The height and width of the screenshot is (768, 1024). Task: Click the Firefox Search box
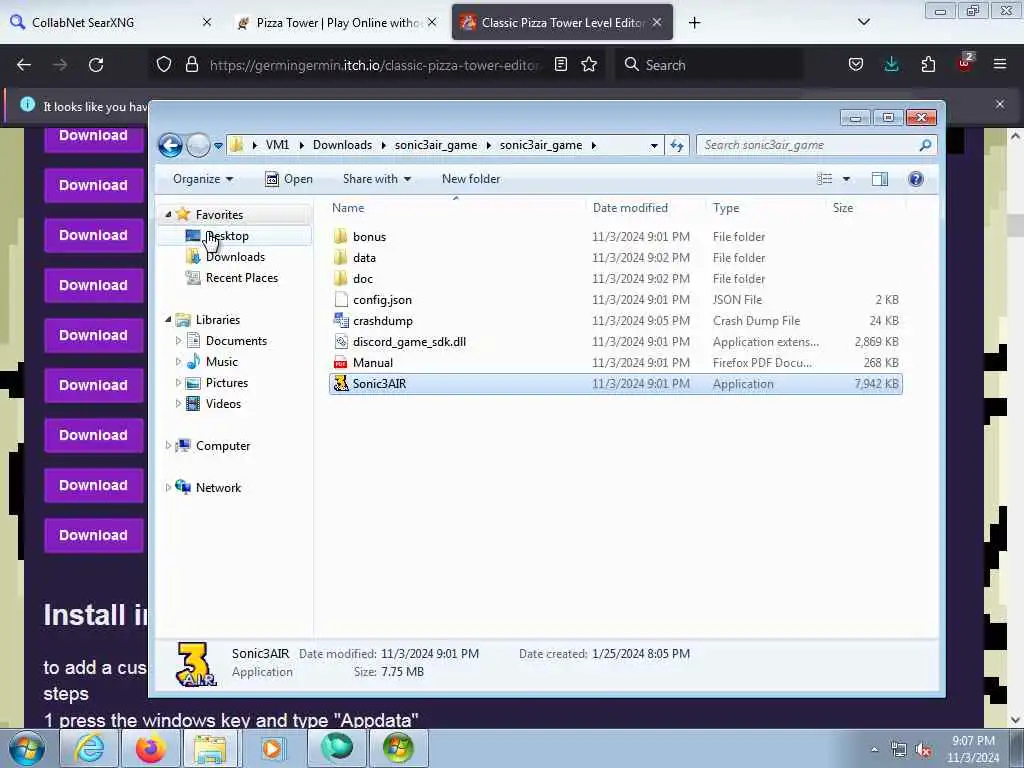[711, 65]
